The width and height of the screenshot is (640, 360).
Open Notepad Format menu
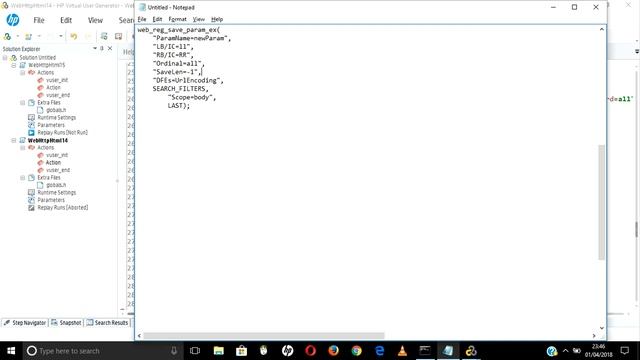pos(177,19)
